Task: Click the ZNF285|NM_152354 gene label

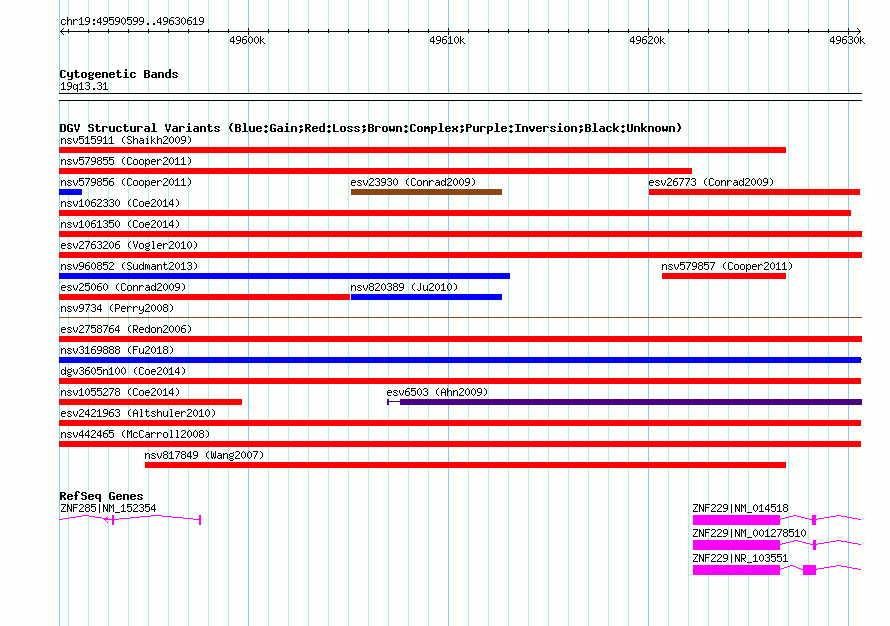Action: click(108, 508)
